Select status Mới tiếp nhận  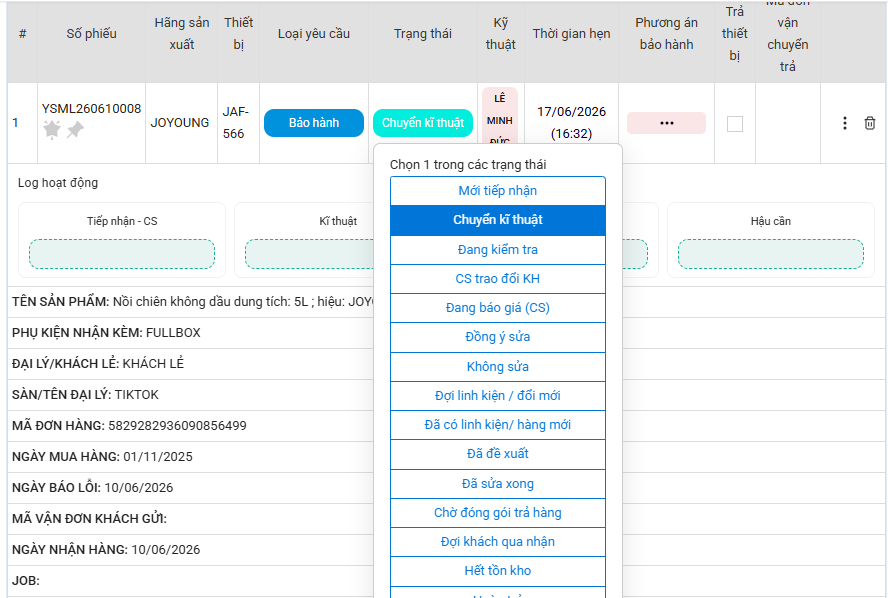coord(498,191)
